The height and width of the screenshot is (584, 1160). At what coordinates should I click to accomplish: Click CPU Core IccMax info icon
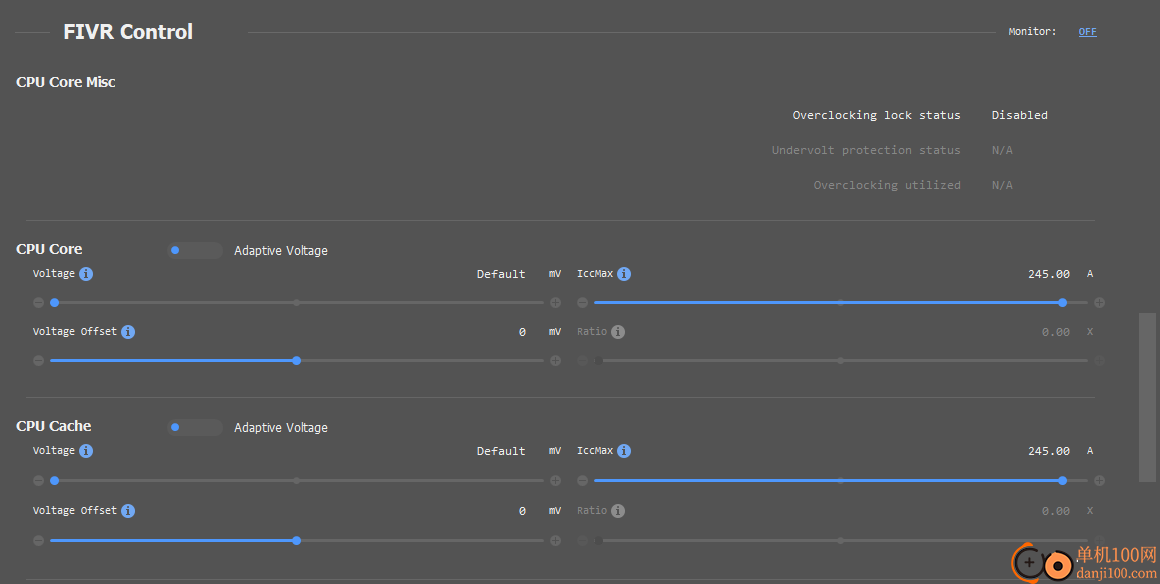pos(624,274)
